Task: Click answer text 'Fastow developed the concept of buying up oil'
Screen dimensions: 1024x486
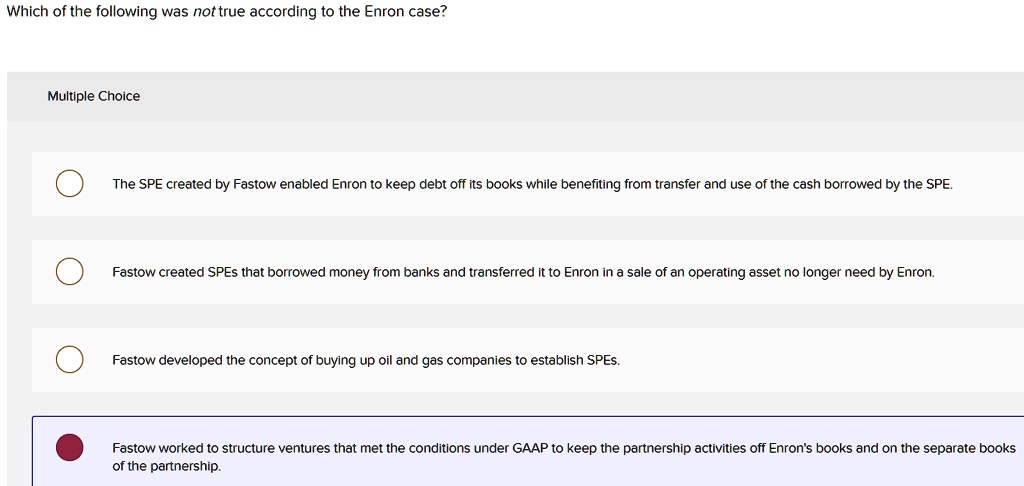Action: (253, 361)
